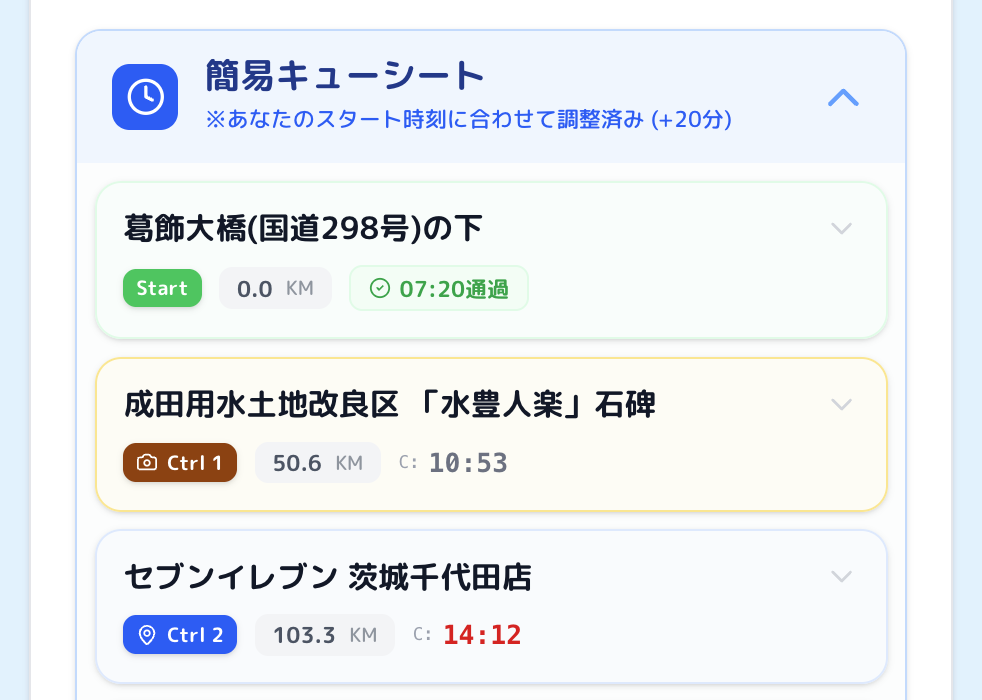This screenshot has width=982, height=700.
Task: Click the start time adjustment note (+20分)
Action: [469, 120]
